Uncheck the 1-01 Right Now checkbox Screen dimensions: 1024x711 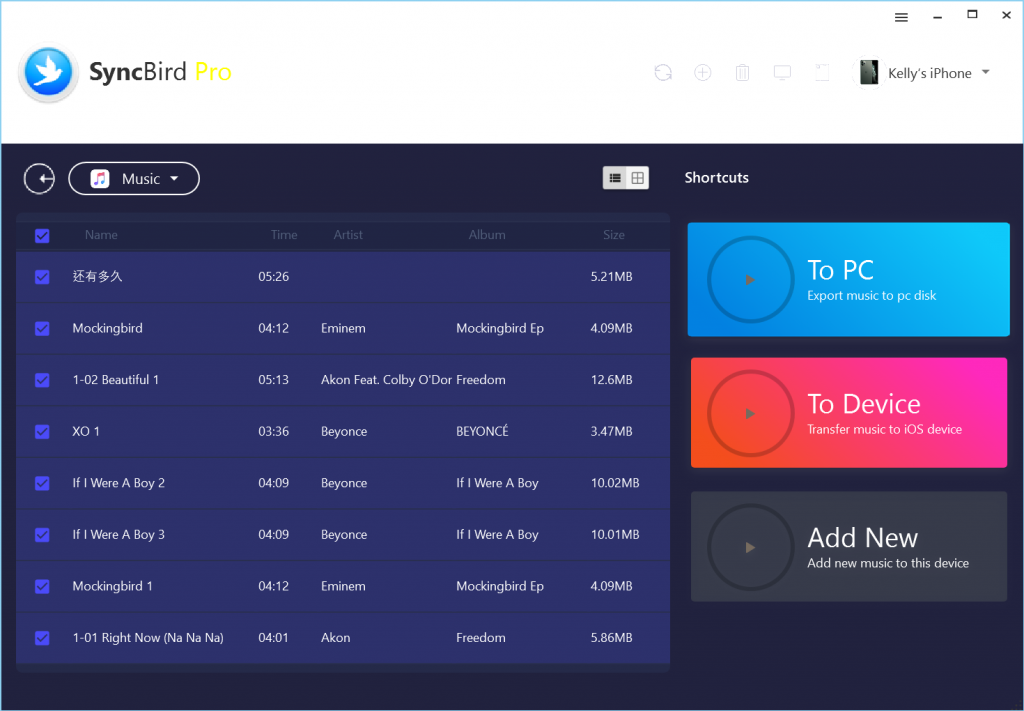(x=42, y=638)
